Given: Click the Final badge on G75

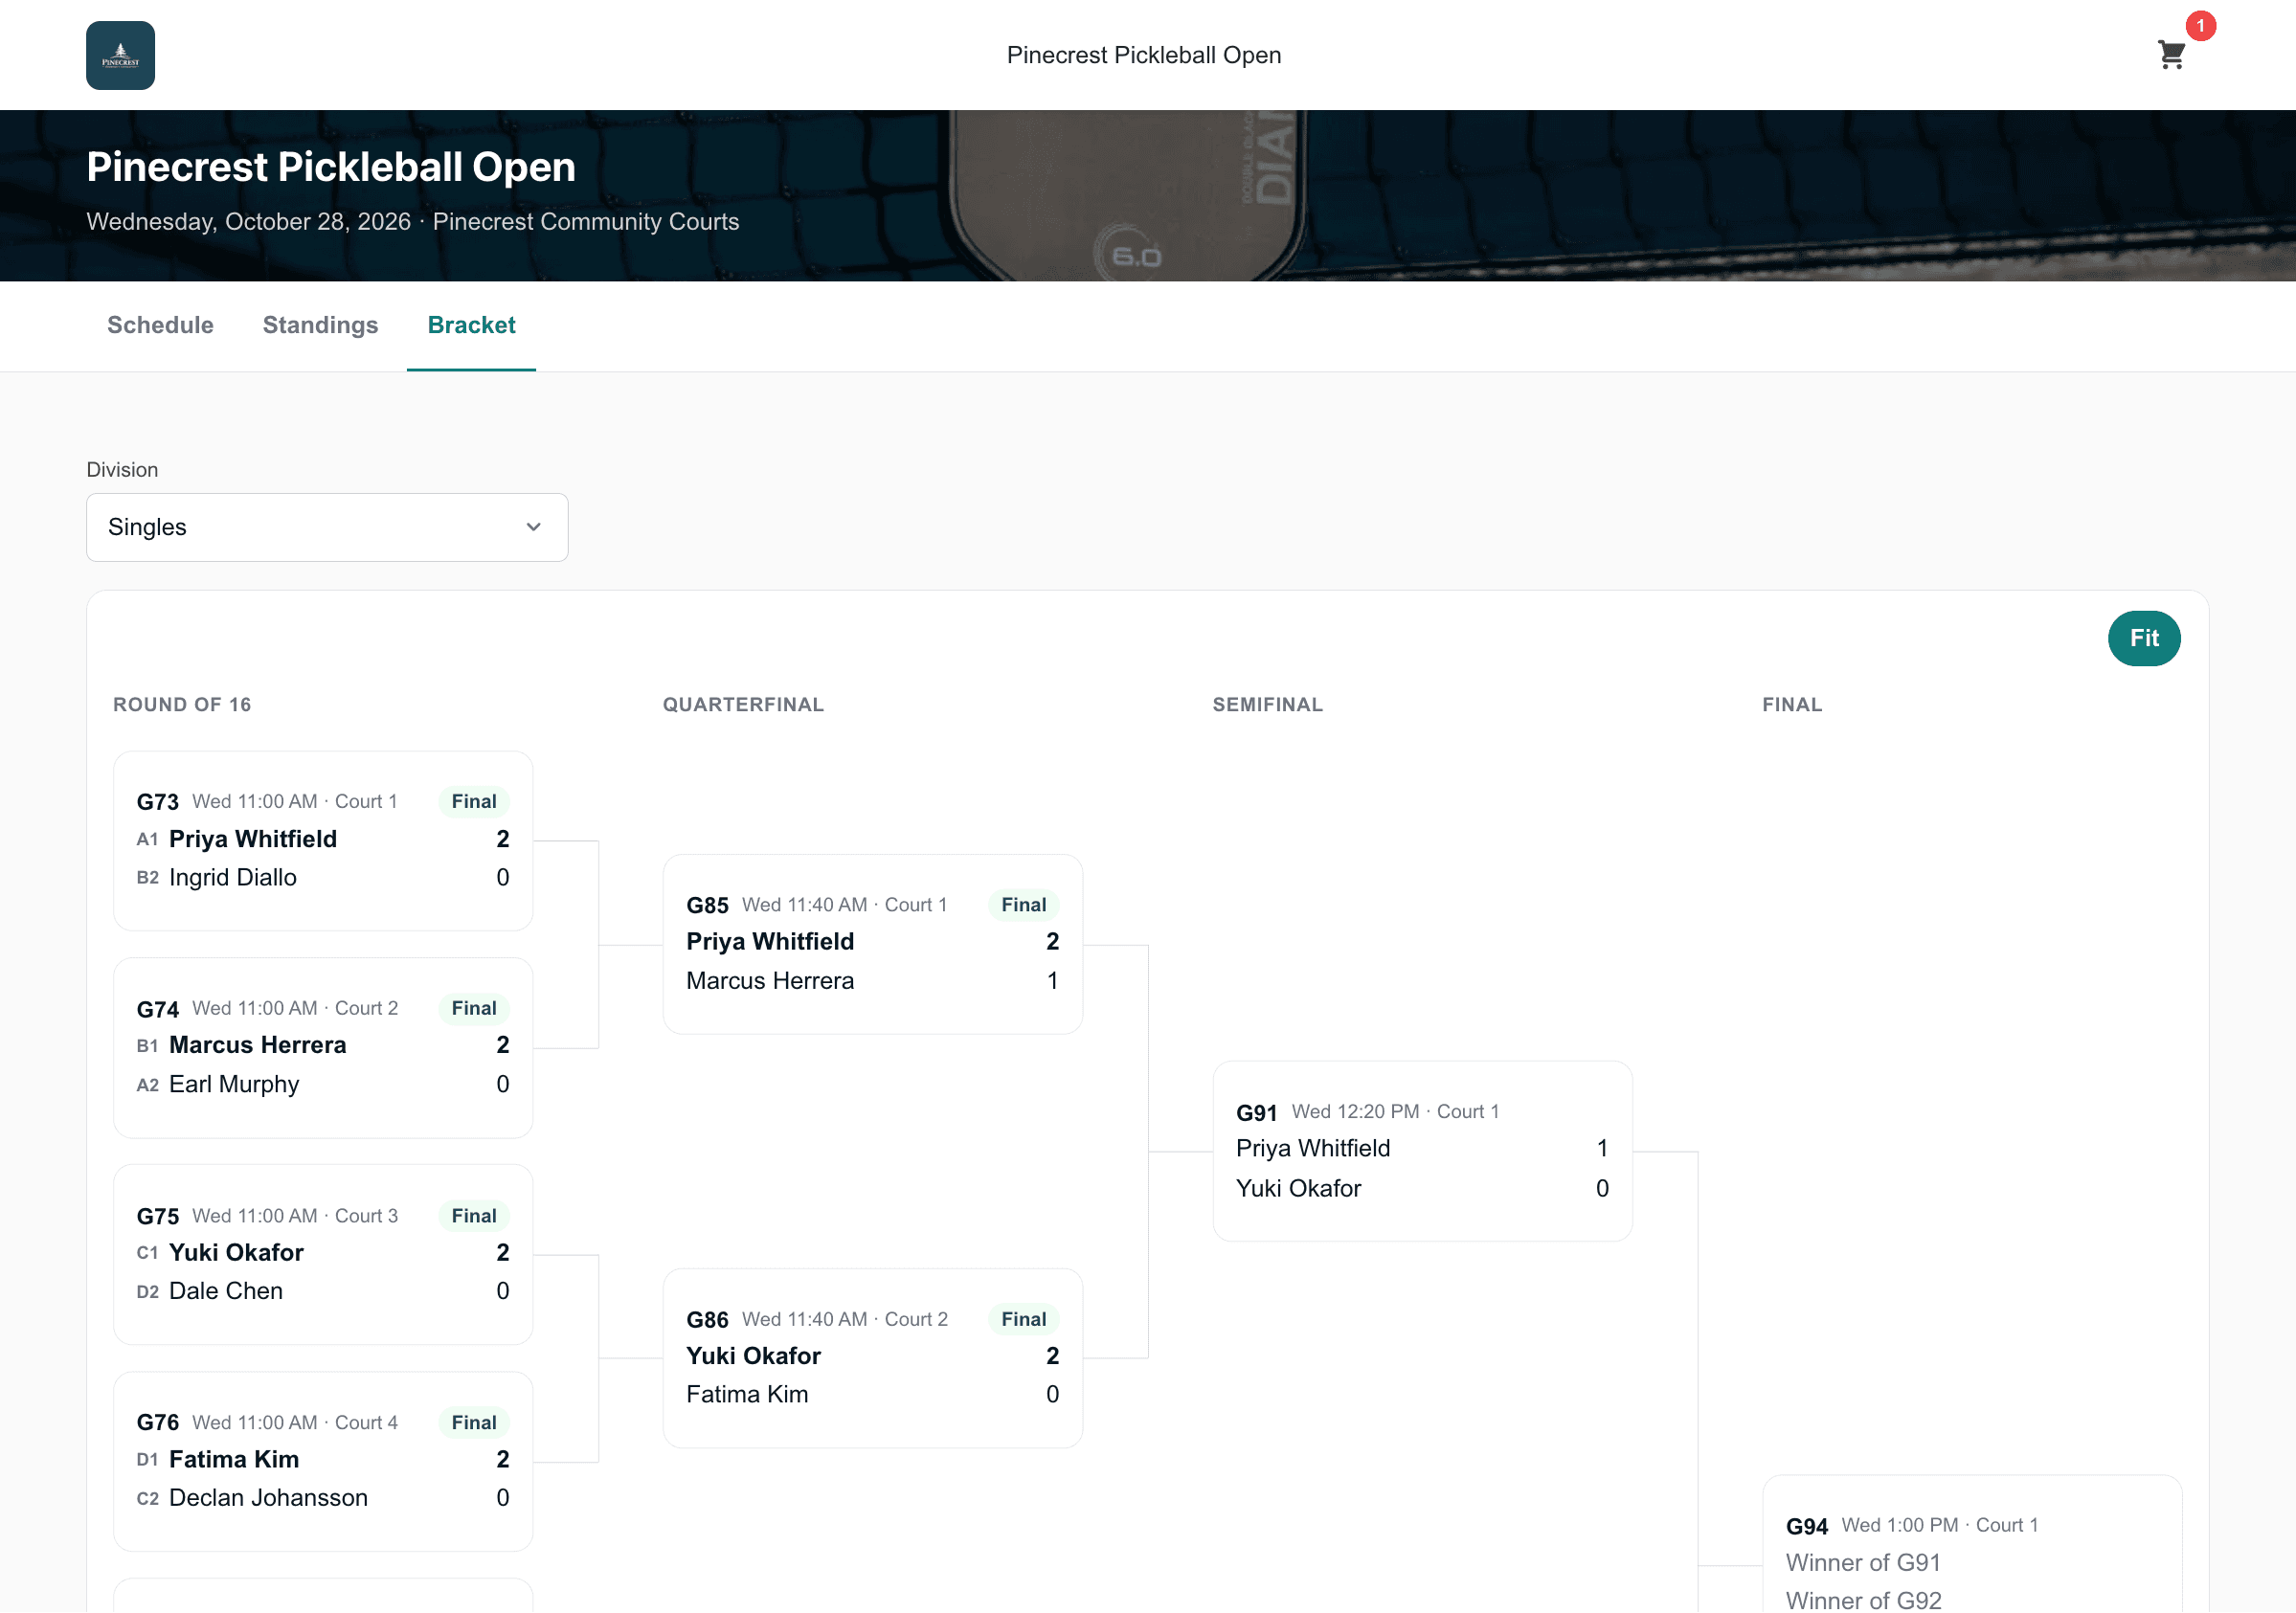Looking at the screenshot, I should [x=474, y=1215].
